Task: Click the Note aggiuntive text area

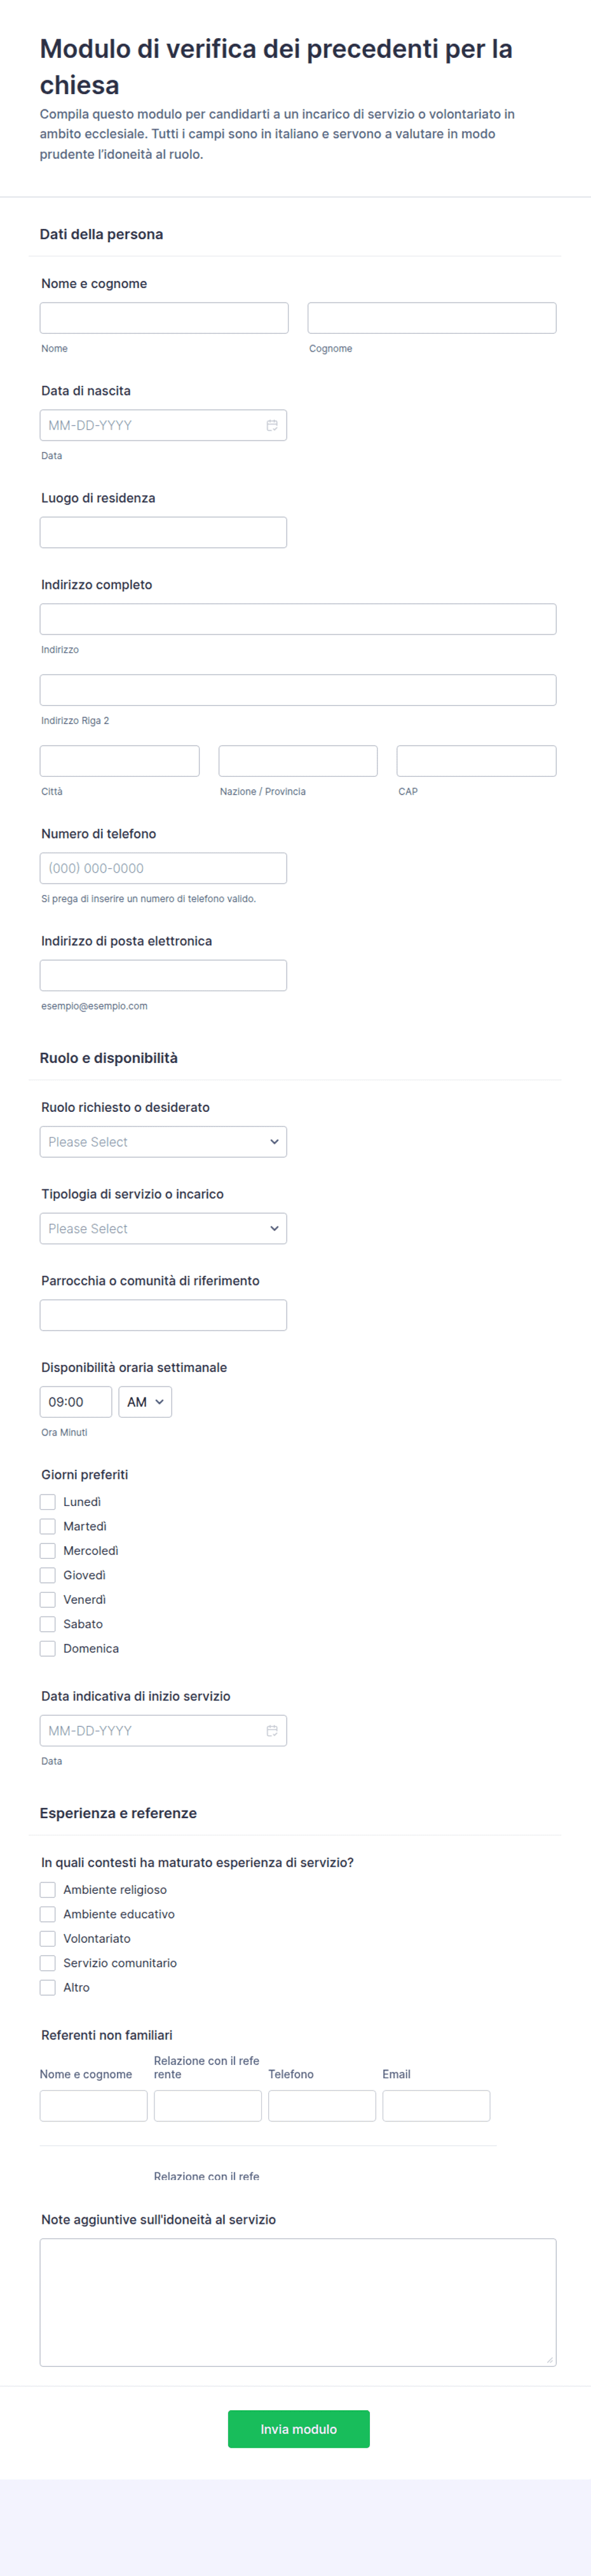Action: pyautogui.click(x=298, y=2302)
